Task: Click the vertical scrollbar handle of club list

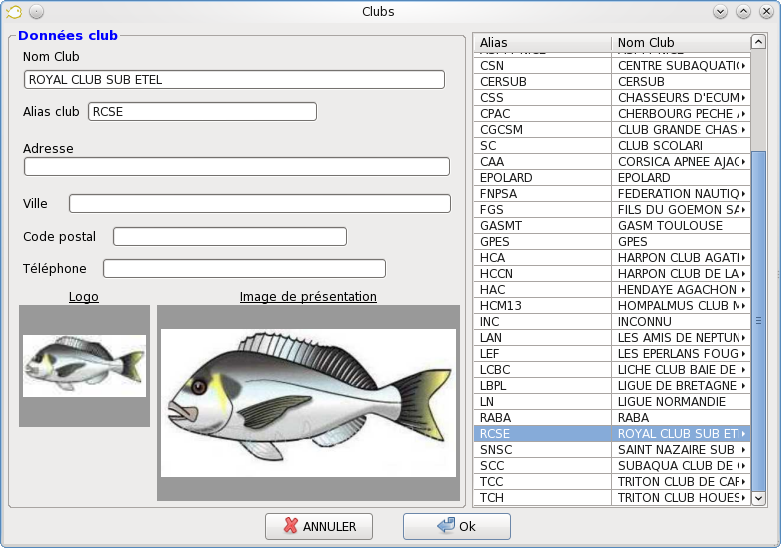Action: [x=758, y=320]
